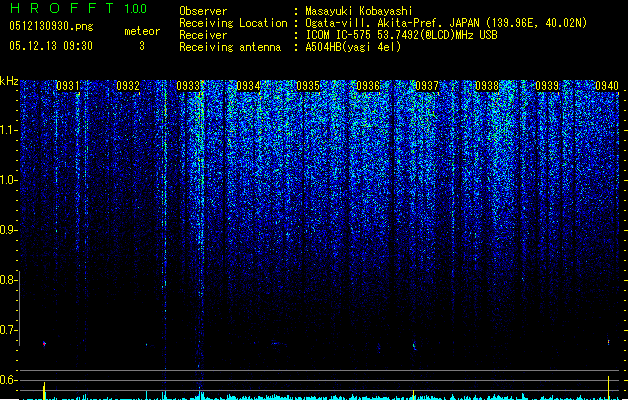Click the 0935 time marker
Image resolution: width=629 pixels, height=400 pixels.
click(308, 86)
